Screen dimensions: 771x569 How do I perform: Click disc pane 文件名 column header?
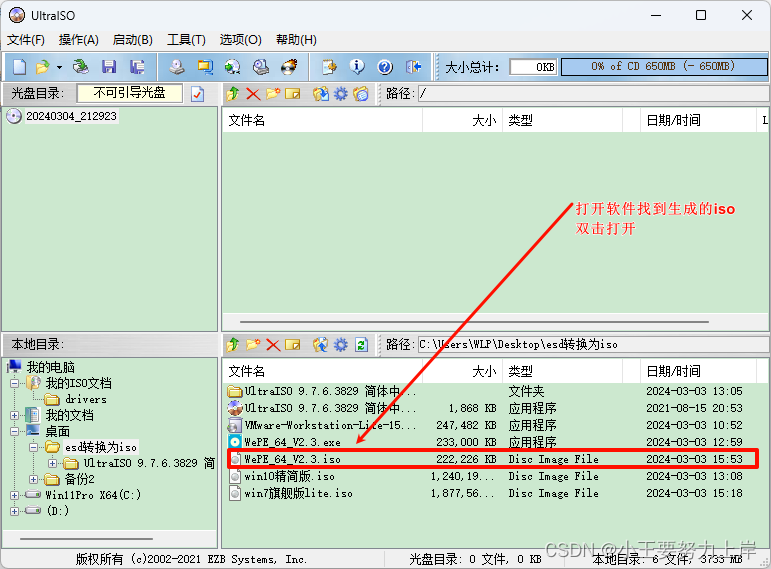[323, 120]
